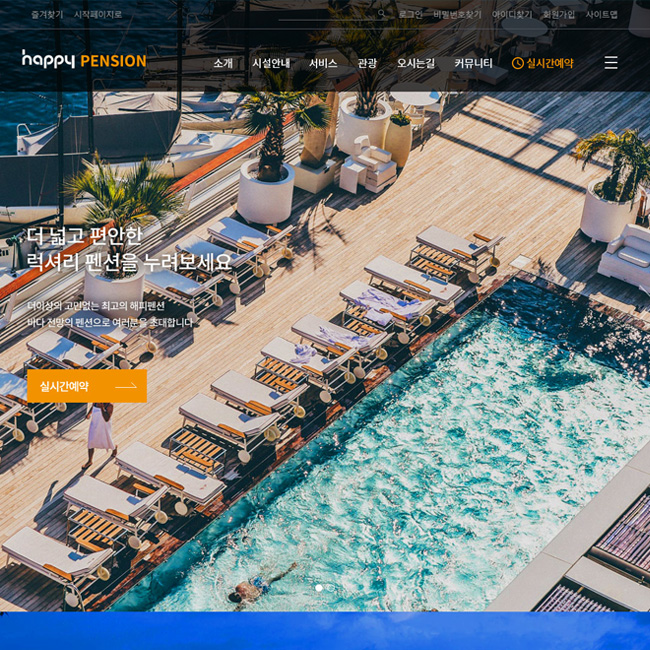
Task: Open the 사이트맵 link
Action: tap(601, 15)
